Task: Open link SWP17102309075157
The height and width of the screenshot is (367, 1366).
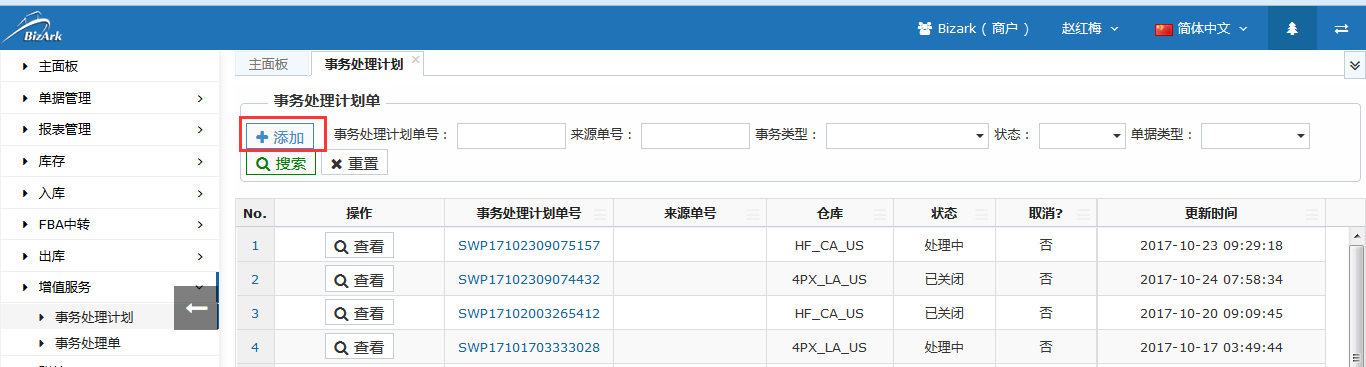Action: [529, 245]
